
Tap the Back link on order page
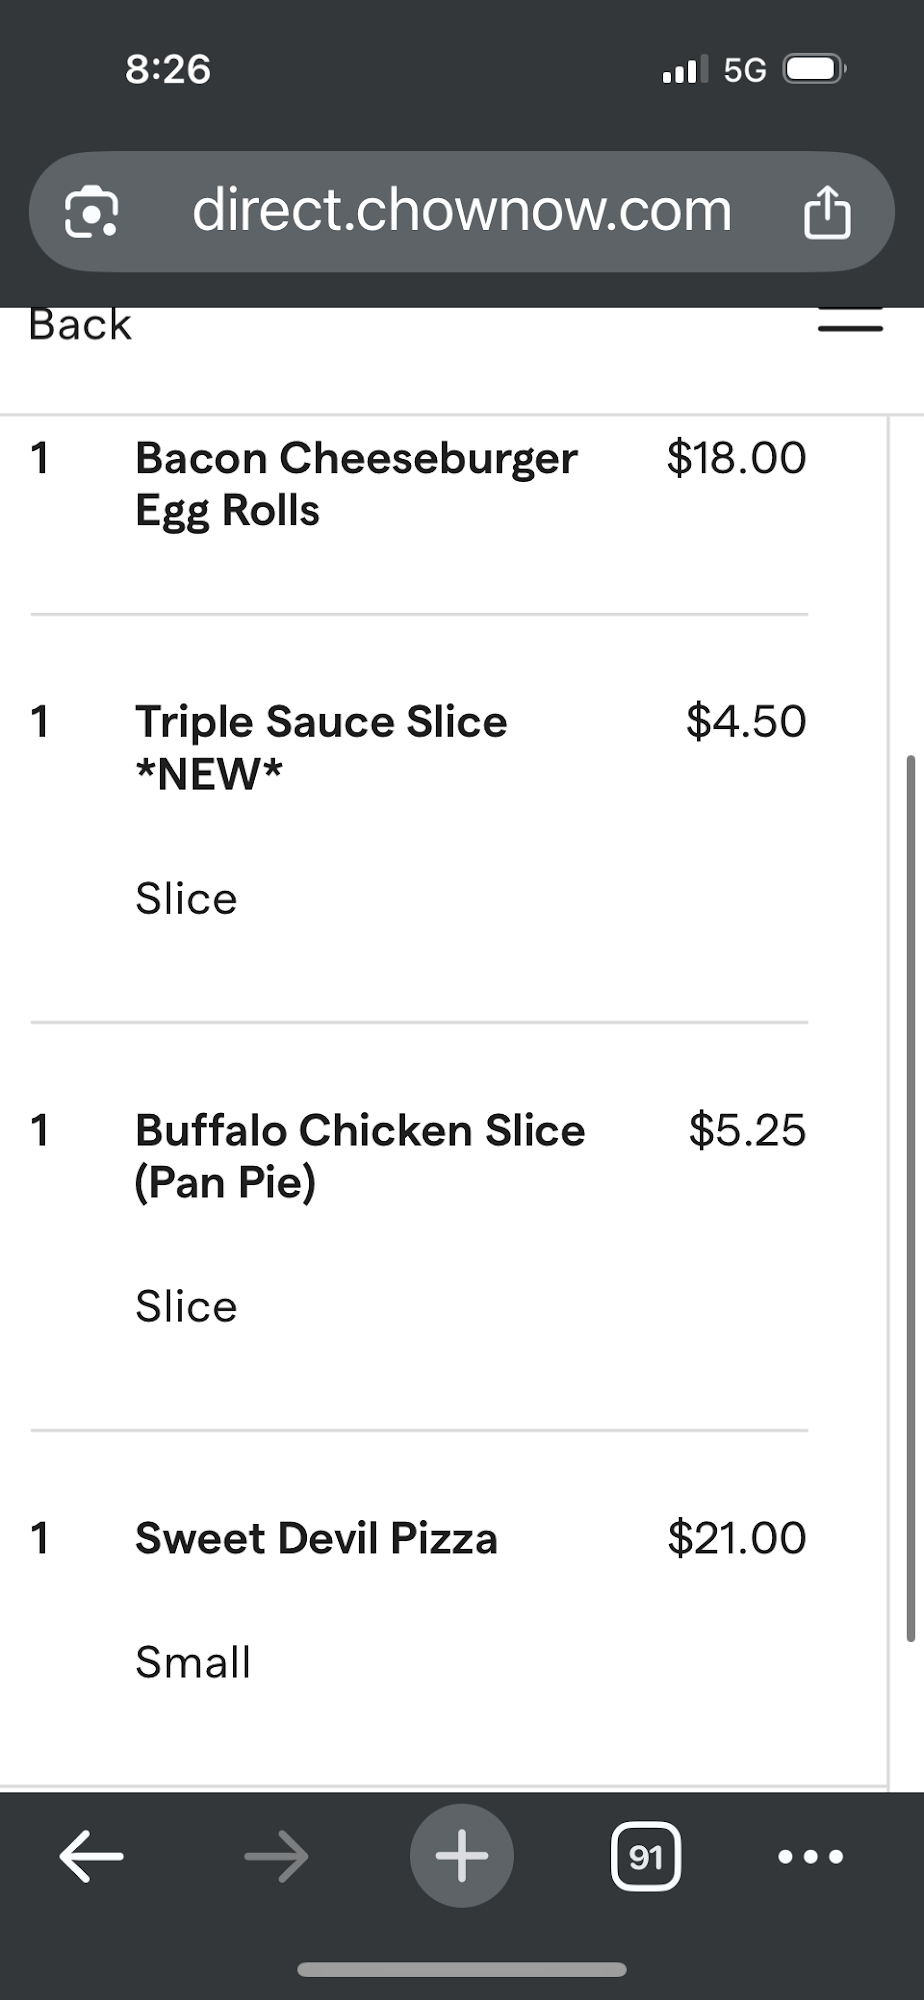(x=80, y=325)
